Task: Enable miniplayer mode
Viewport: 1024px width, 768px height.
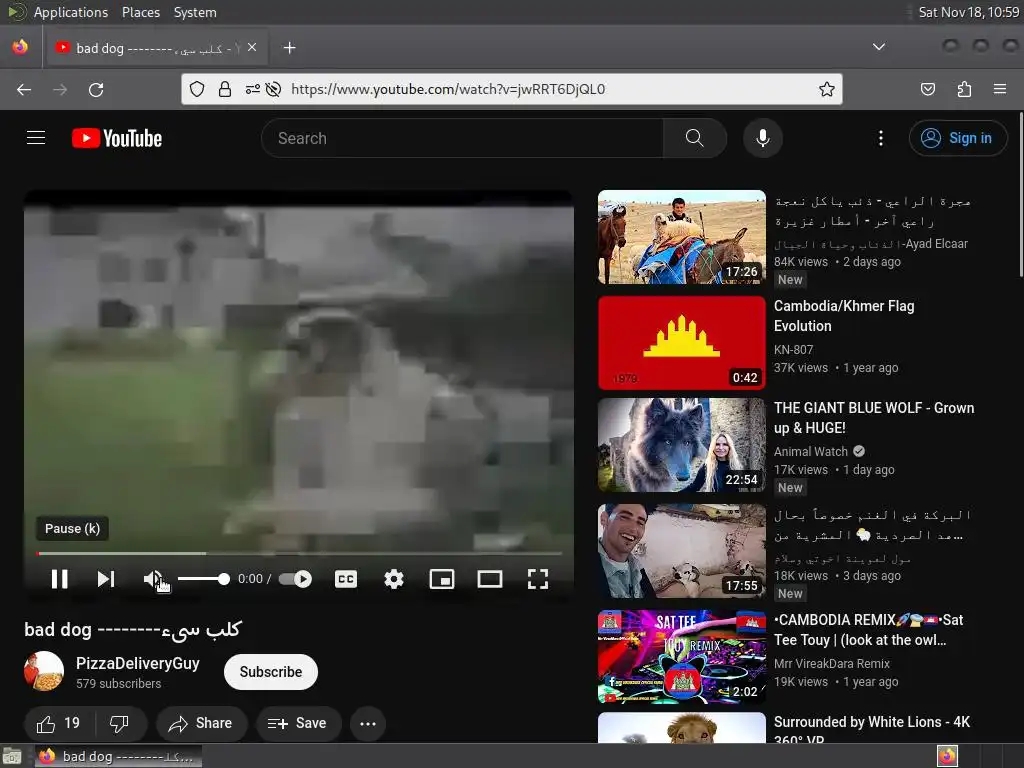Action: [442, 579]
